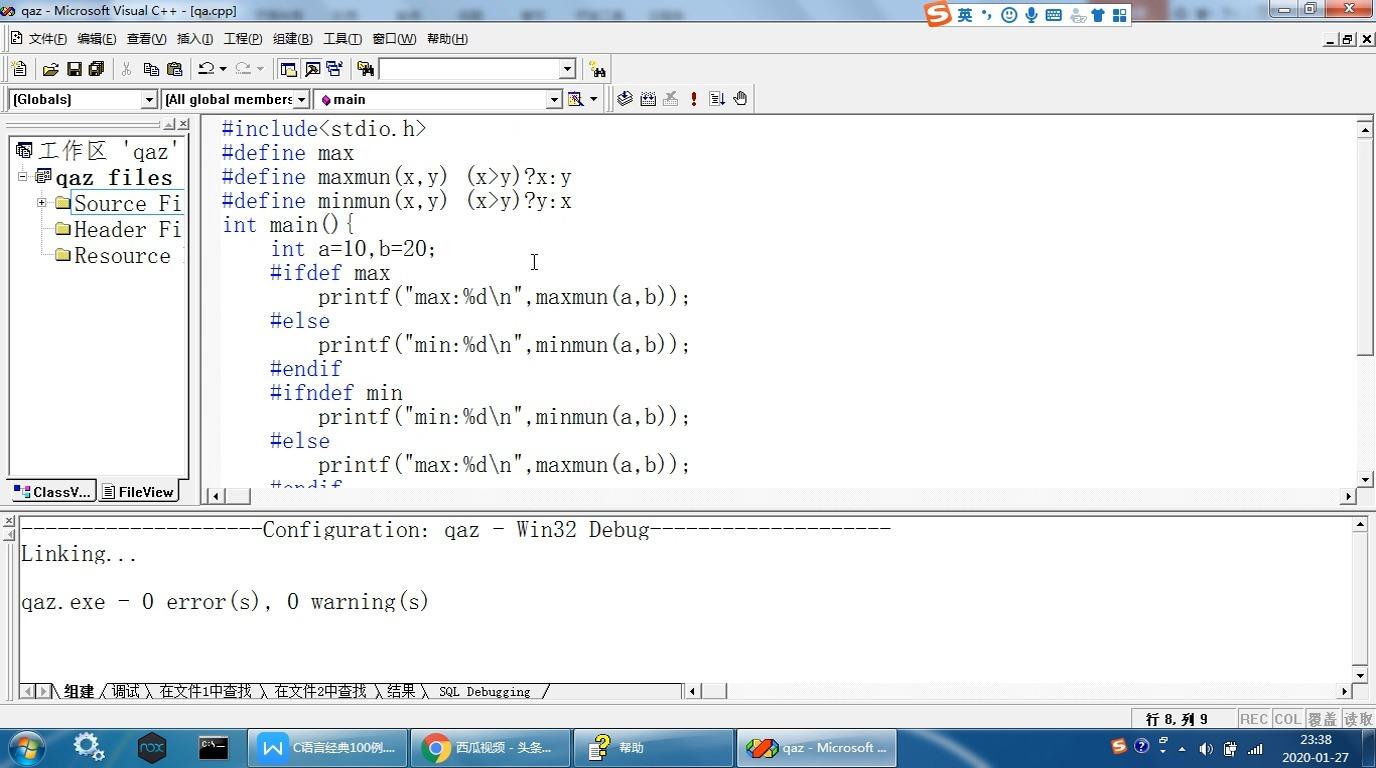Open the 组建(B) menu
The image size is (1376, 768).
coord(292,39)
